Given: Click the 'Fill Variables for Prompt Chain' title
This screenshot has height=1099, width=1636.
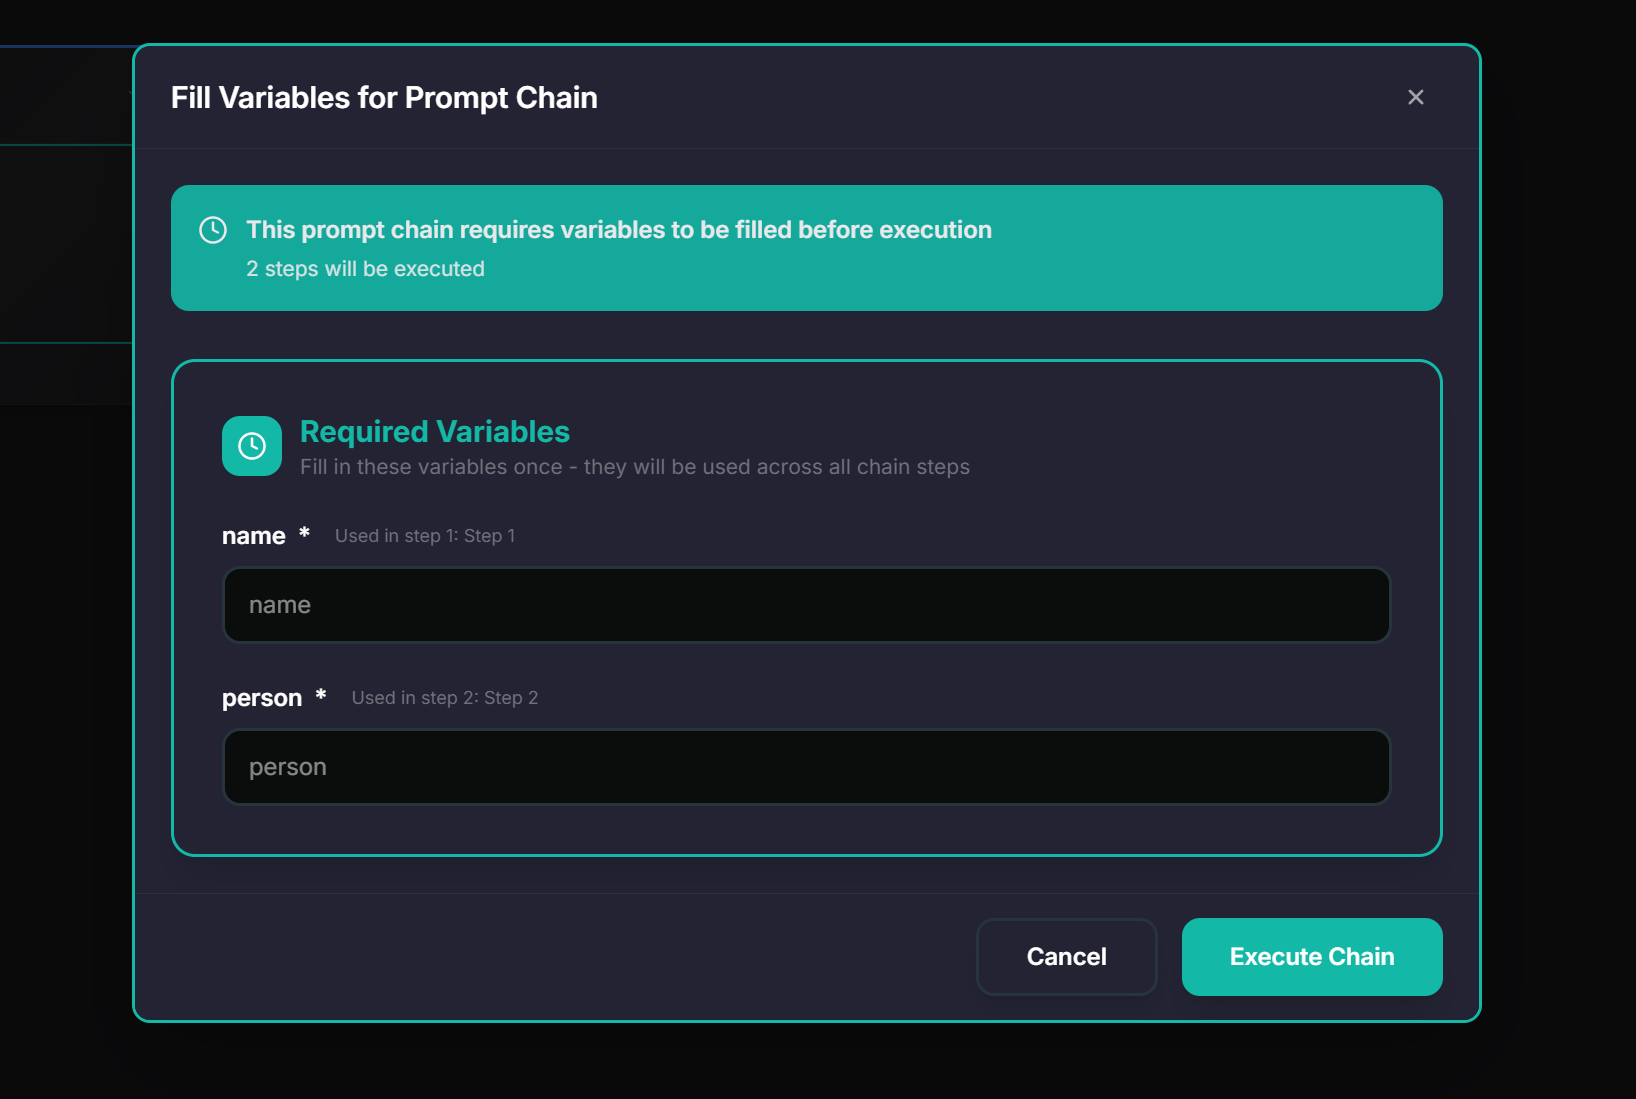Looking at the screenshot, I should [x=384, y=98].
